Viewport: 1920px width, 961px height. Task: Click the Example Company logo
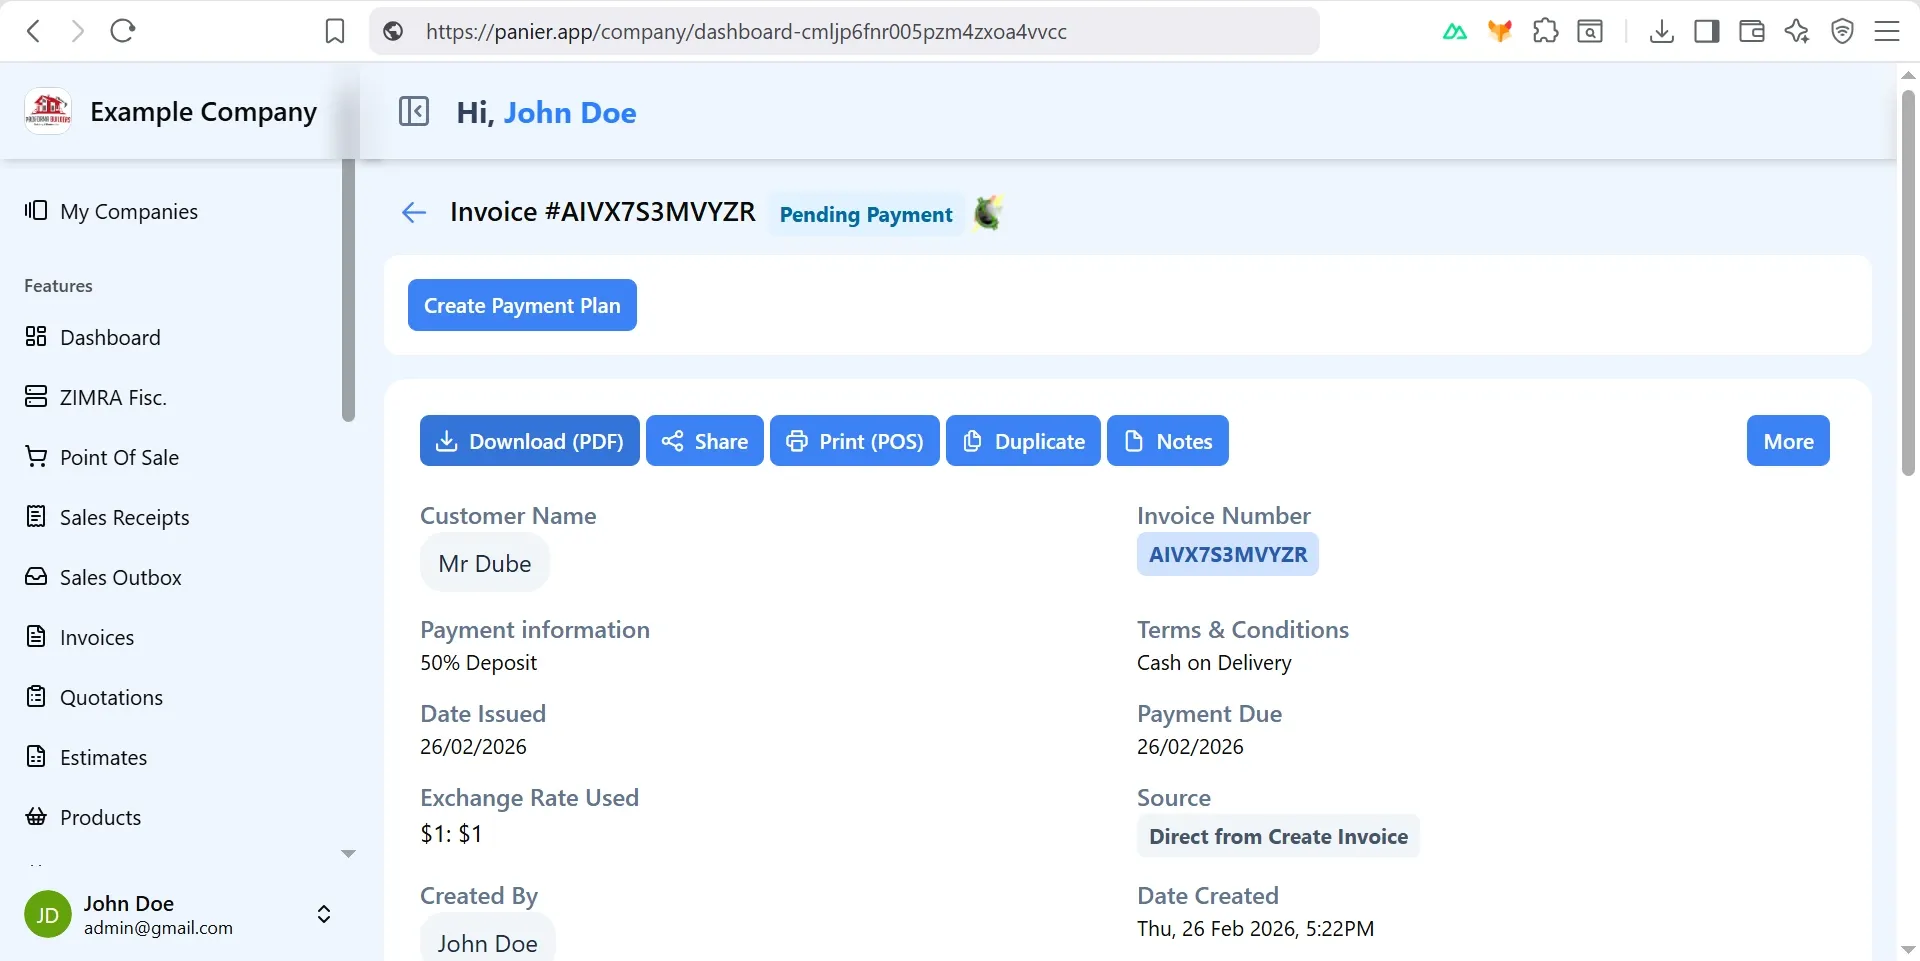point(48,111)
